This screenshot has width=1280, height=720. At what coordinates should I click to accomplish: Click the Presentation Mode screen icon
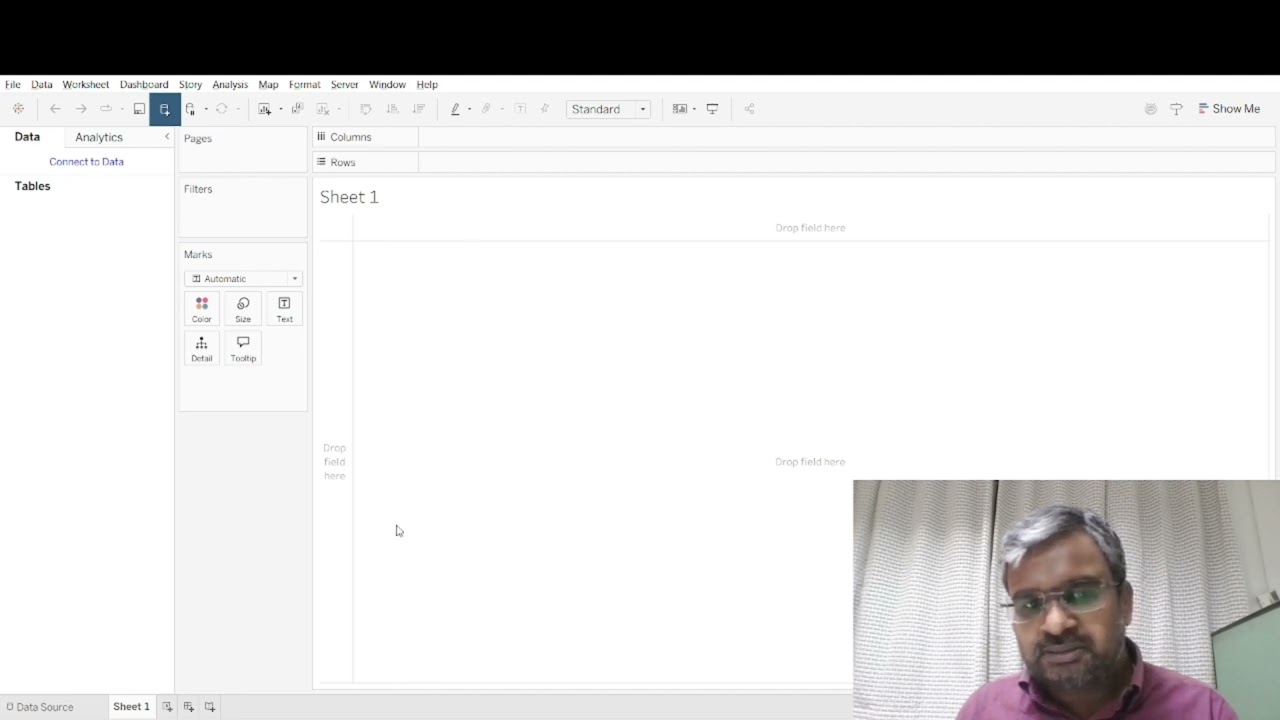click(x=712, y=109)
